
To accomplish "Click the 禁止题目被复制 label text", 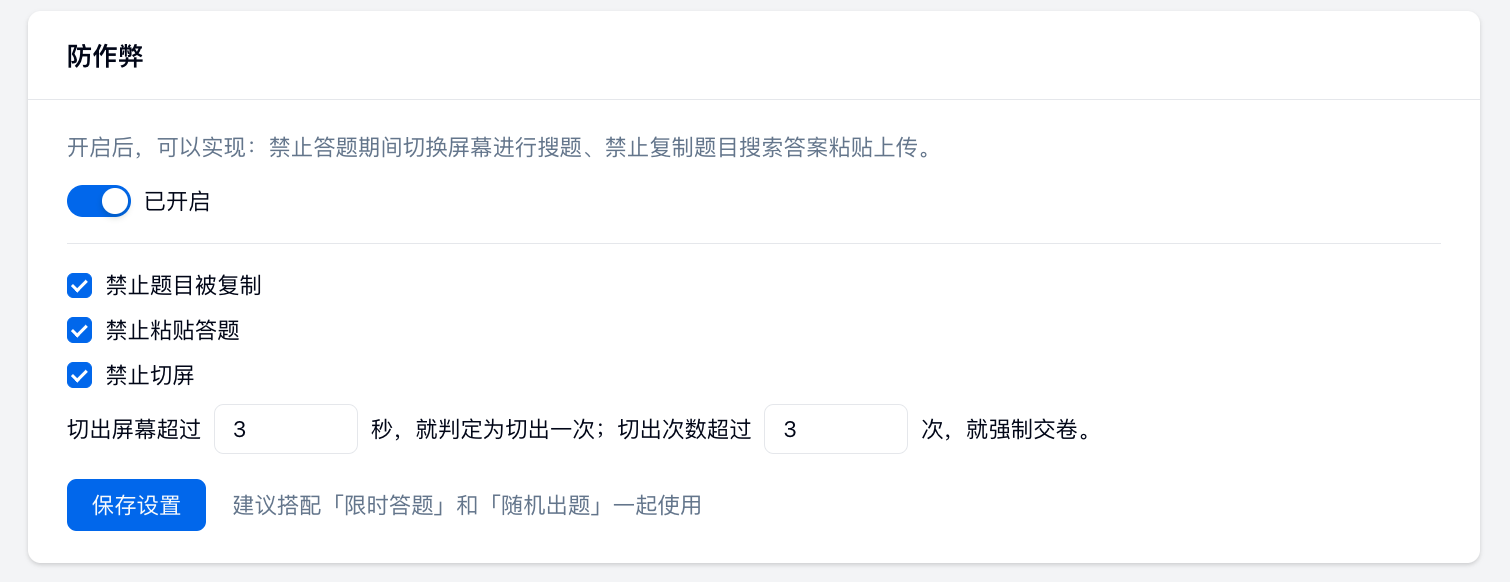I will pos(183,286).
